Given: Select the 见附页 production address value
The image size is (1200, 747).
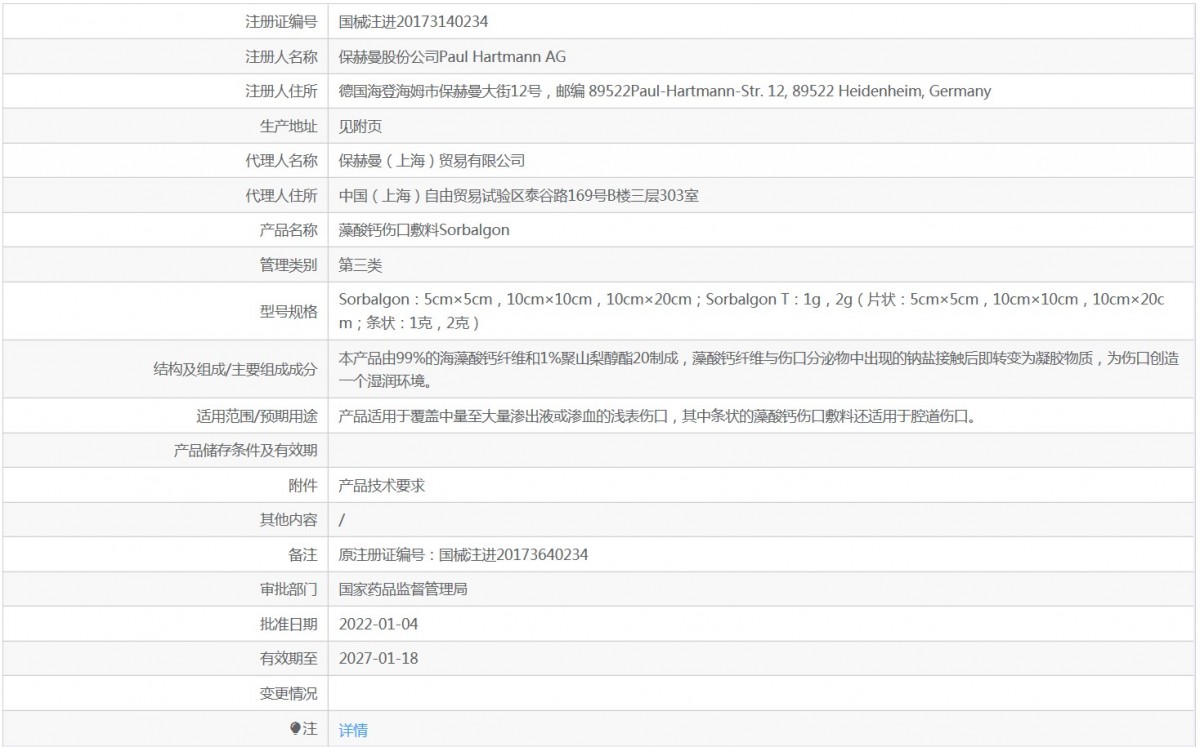Looking at the screenshot, I should click(361, 126).
